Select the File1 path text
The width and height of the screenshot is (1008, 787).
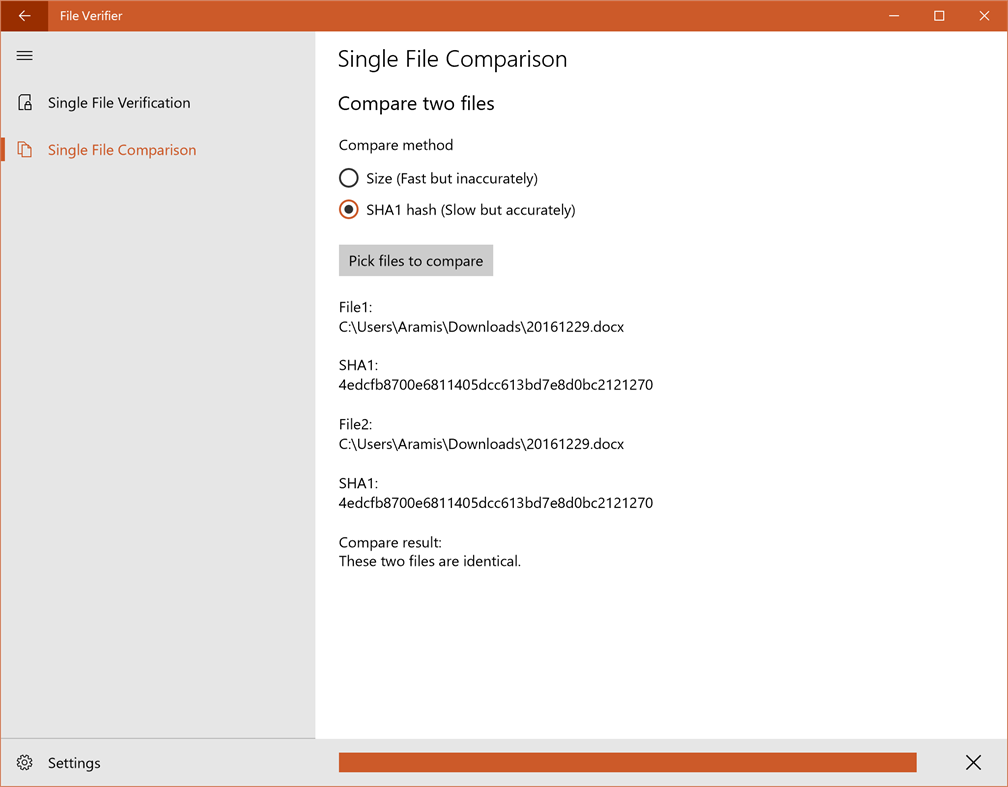[x=484, y=326]
